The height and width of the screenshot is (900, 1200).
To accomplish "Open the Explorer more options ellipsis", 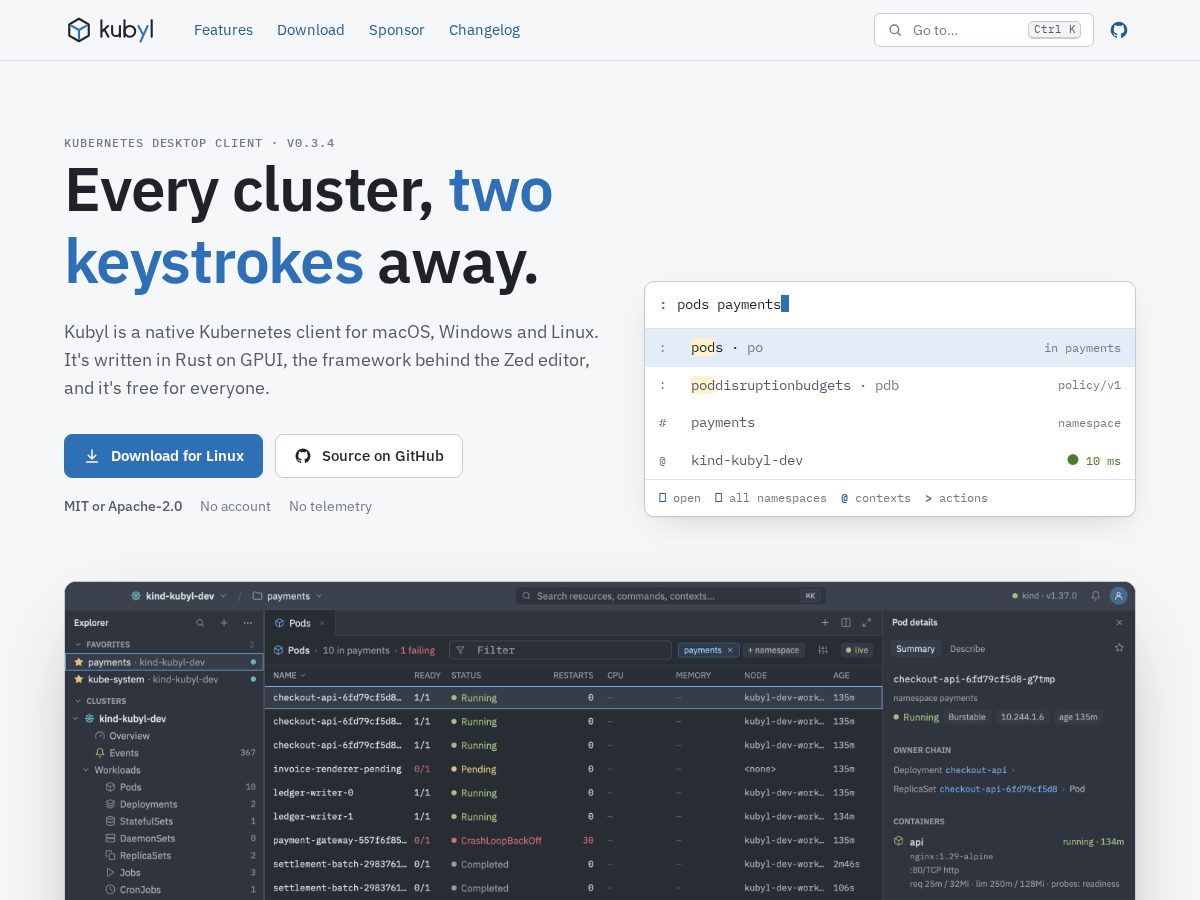I will 248,623.
